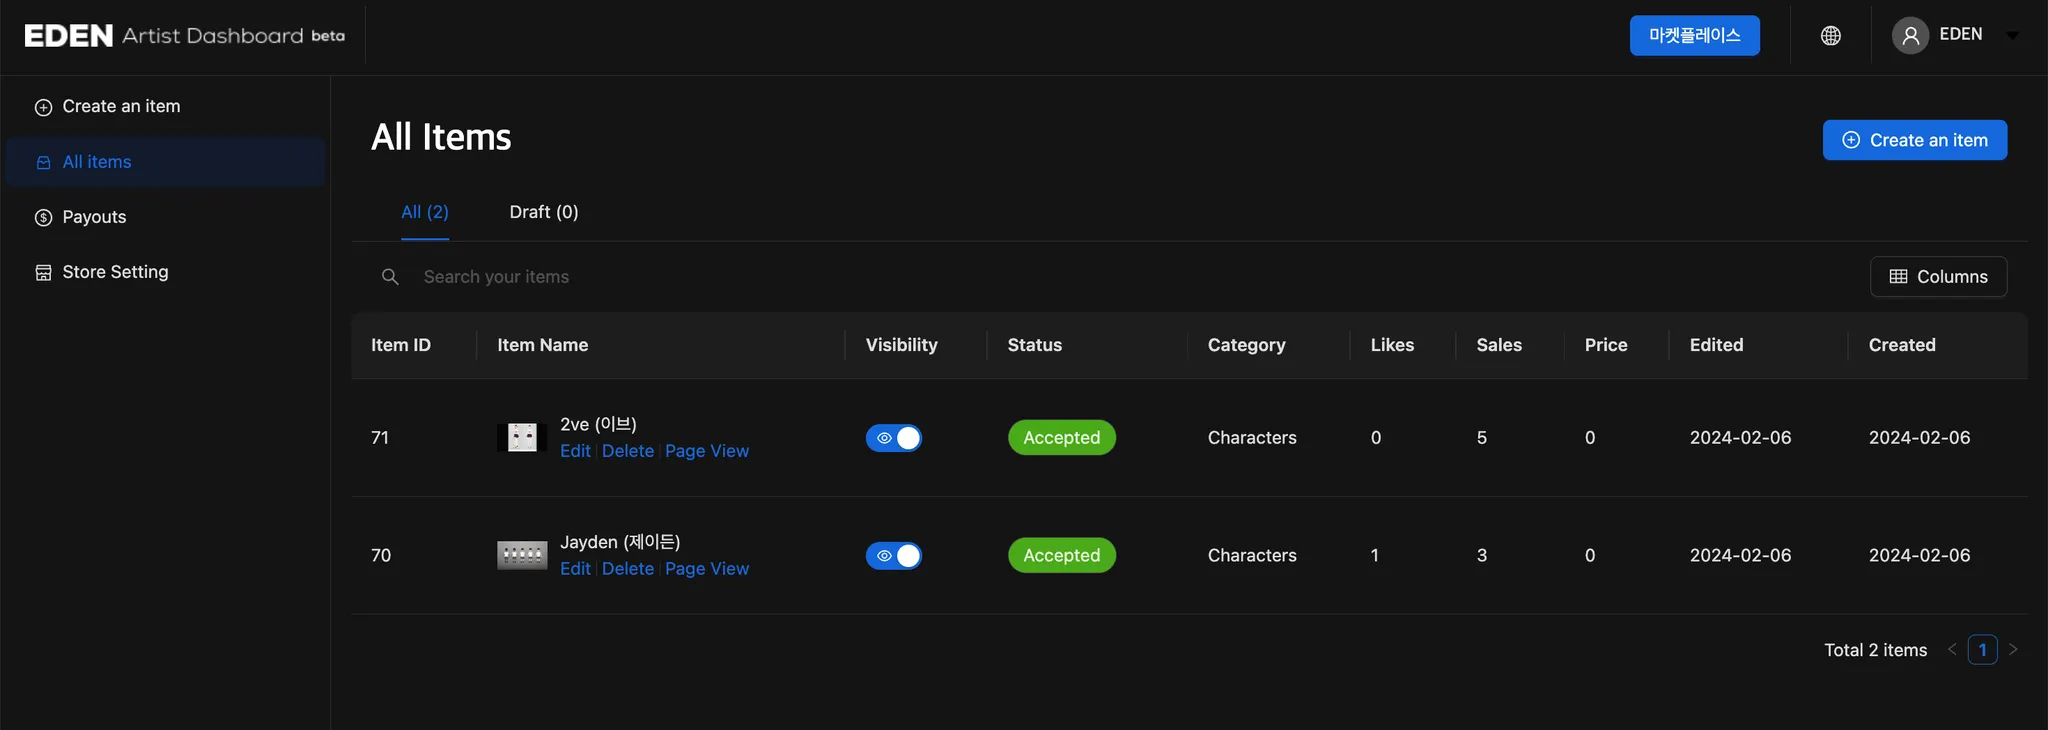The width and height of the screenshot is (2048, 730).
Task: Click the EDEN user avatar icon
Action: point(1909,36)
